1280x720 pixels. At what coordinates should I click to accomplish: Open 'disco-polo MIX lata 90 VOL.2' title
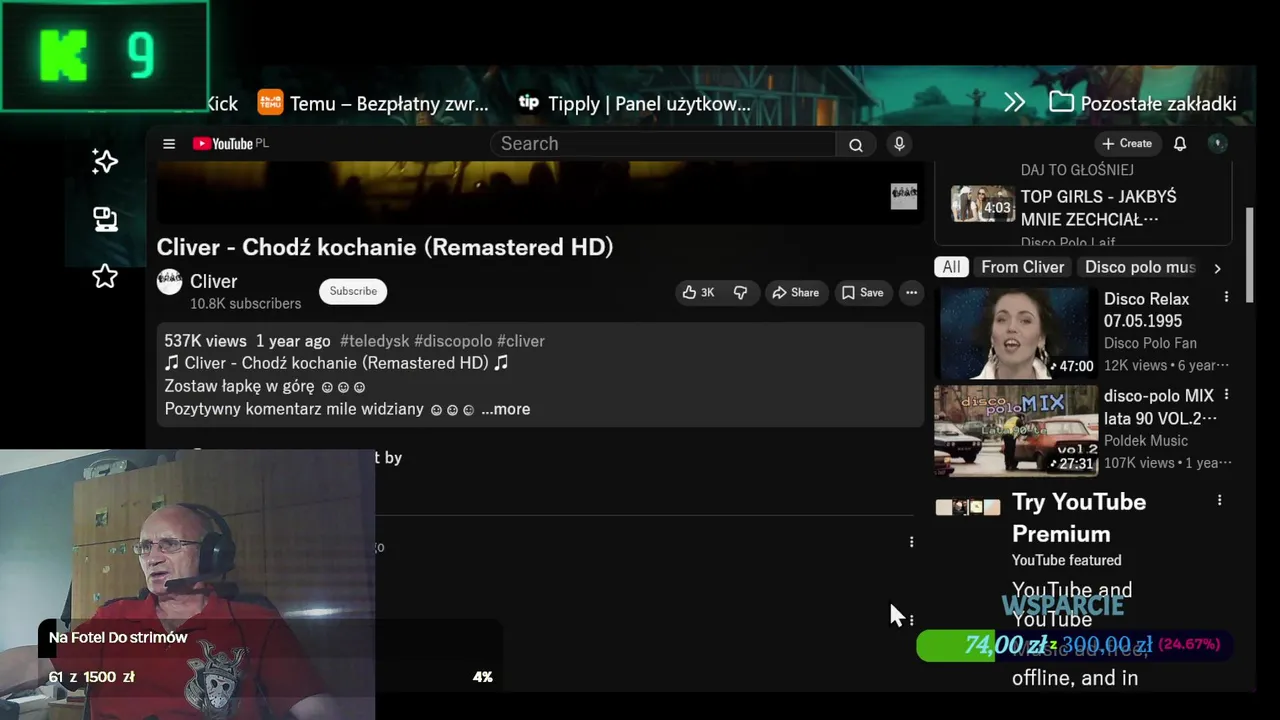(1160, 407)
